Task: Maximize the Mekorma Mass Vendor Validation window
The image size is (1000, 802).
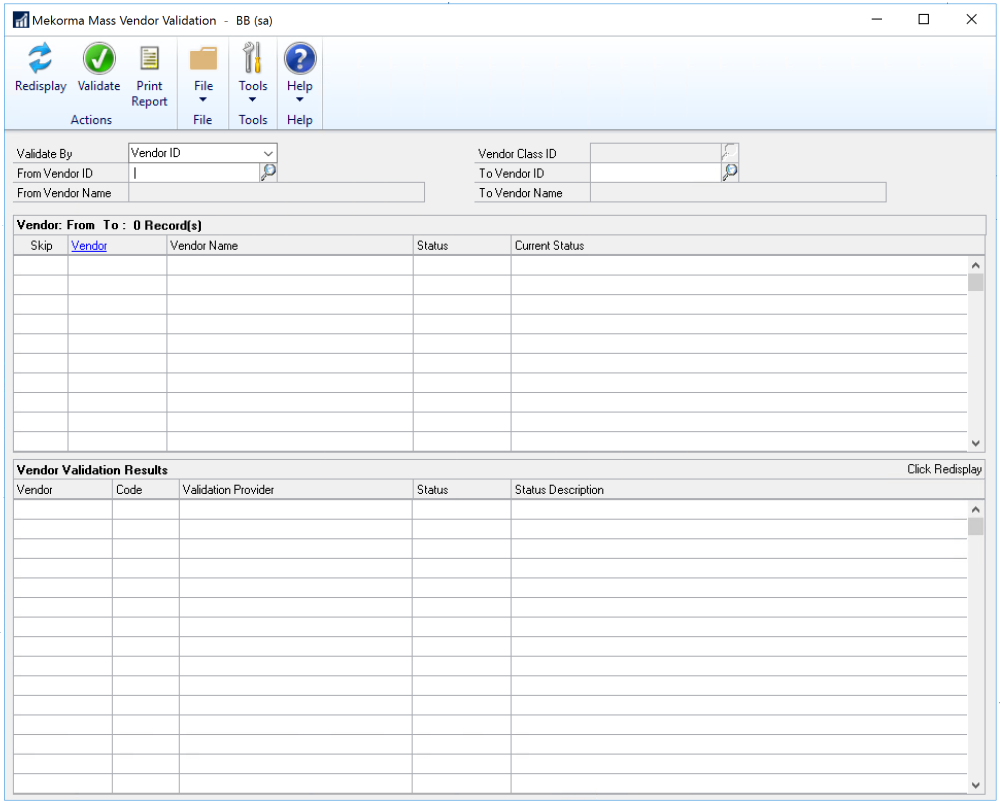Action: (x=923, y=19)
